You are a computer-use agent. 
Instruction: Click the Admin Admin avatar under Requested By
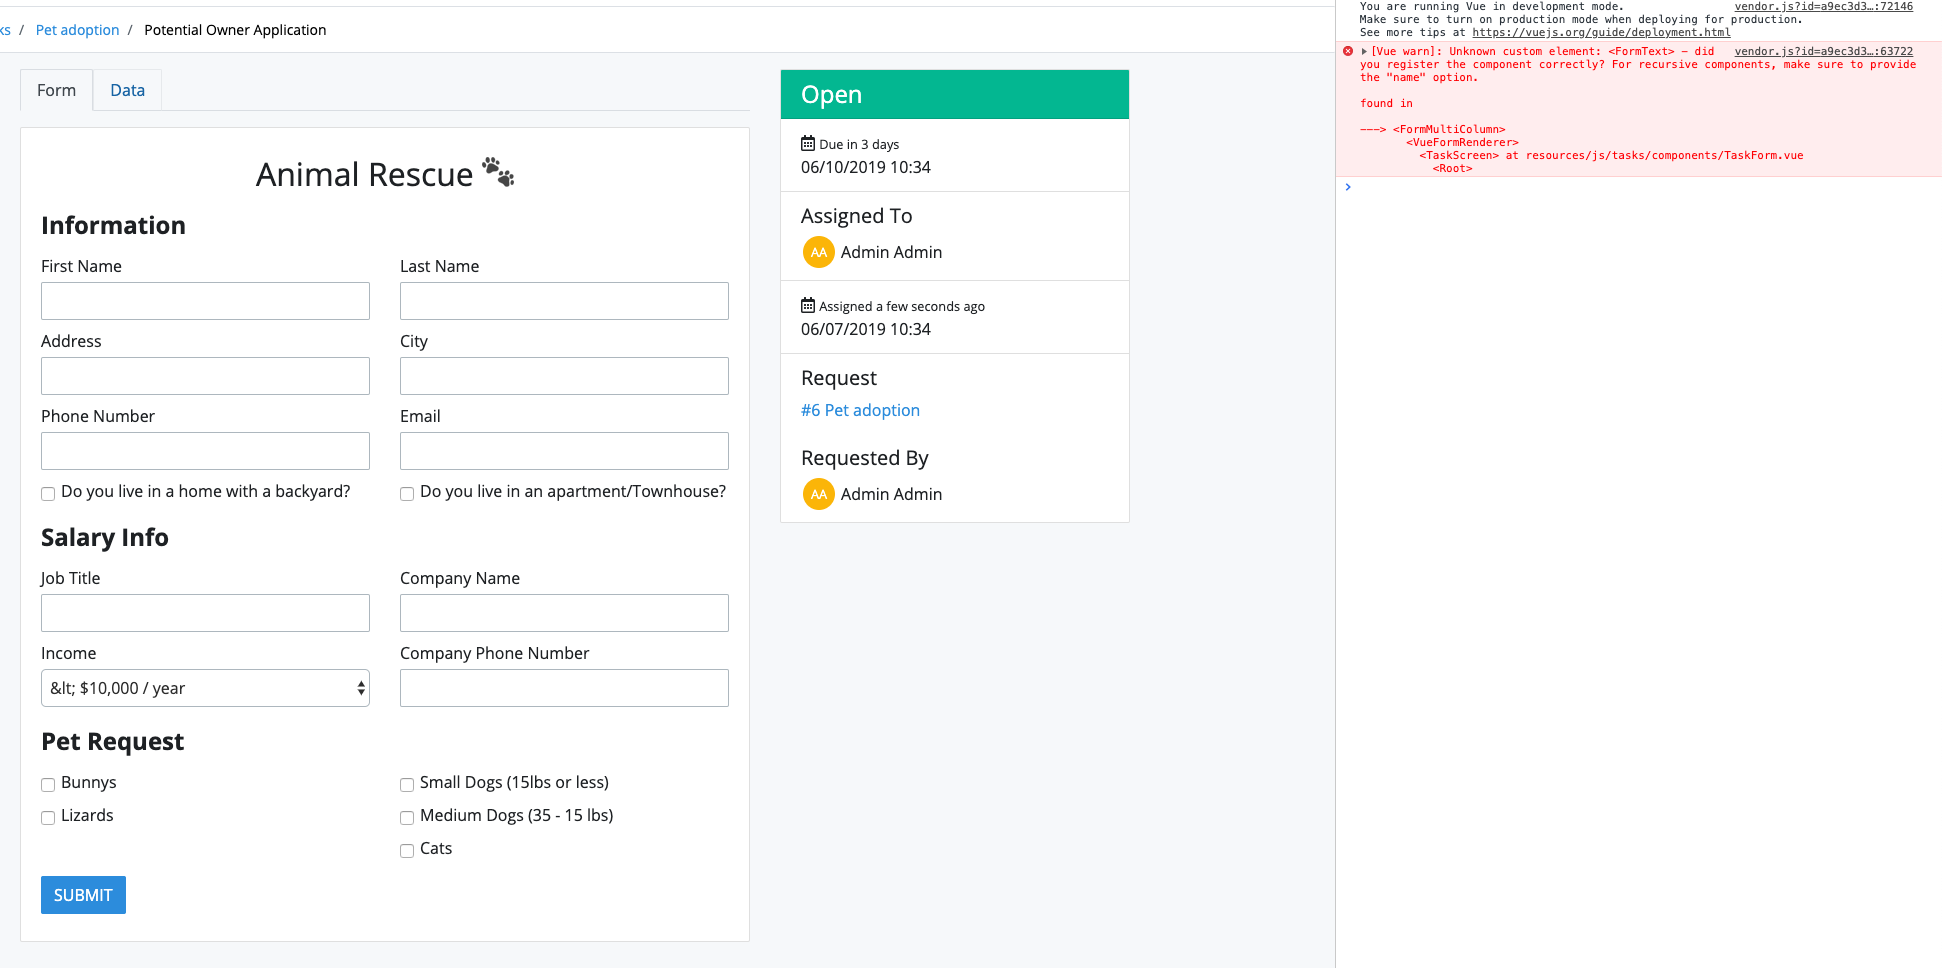[x=818, y=494]
